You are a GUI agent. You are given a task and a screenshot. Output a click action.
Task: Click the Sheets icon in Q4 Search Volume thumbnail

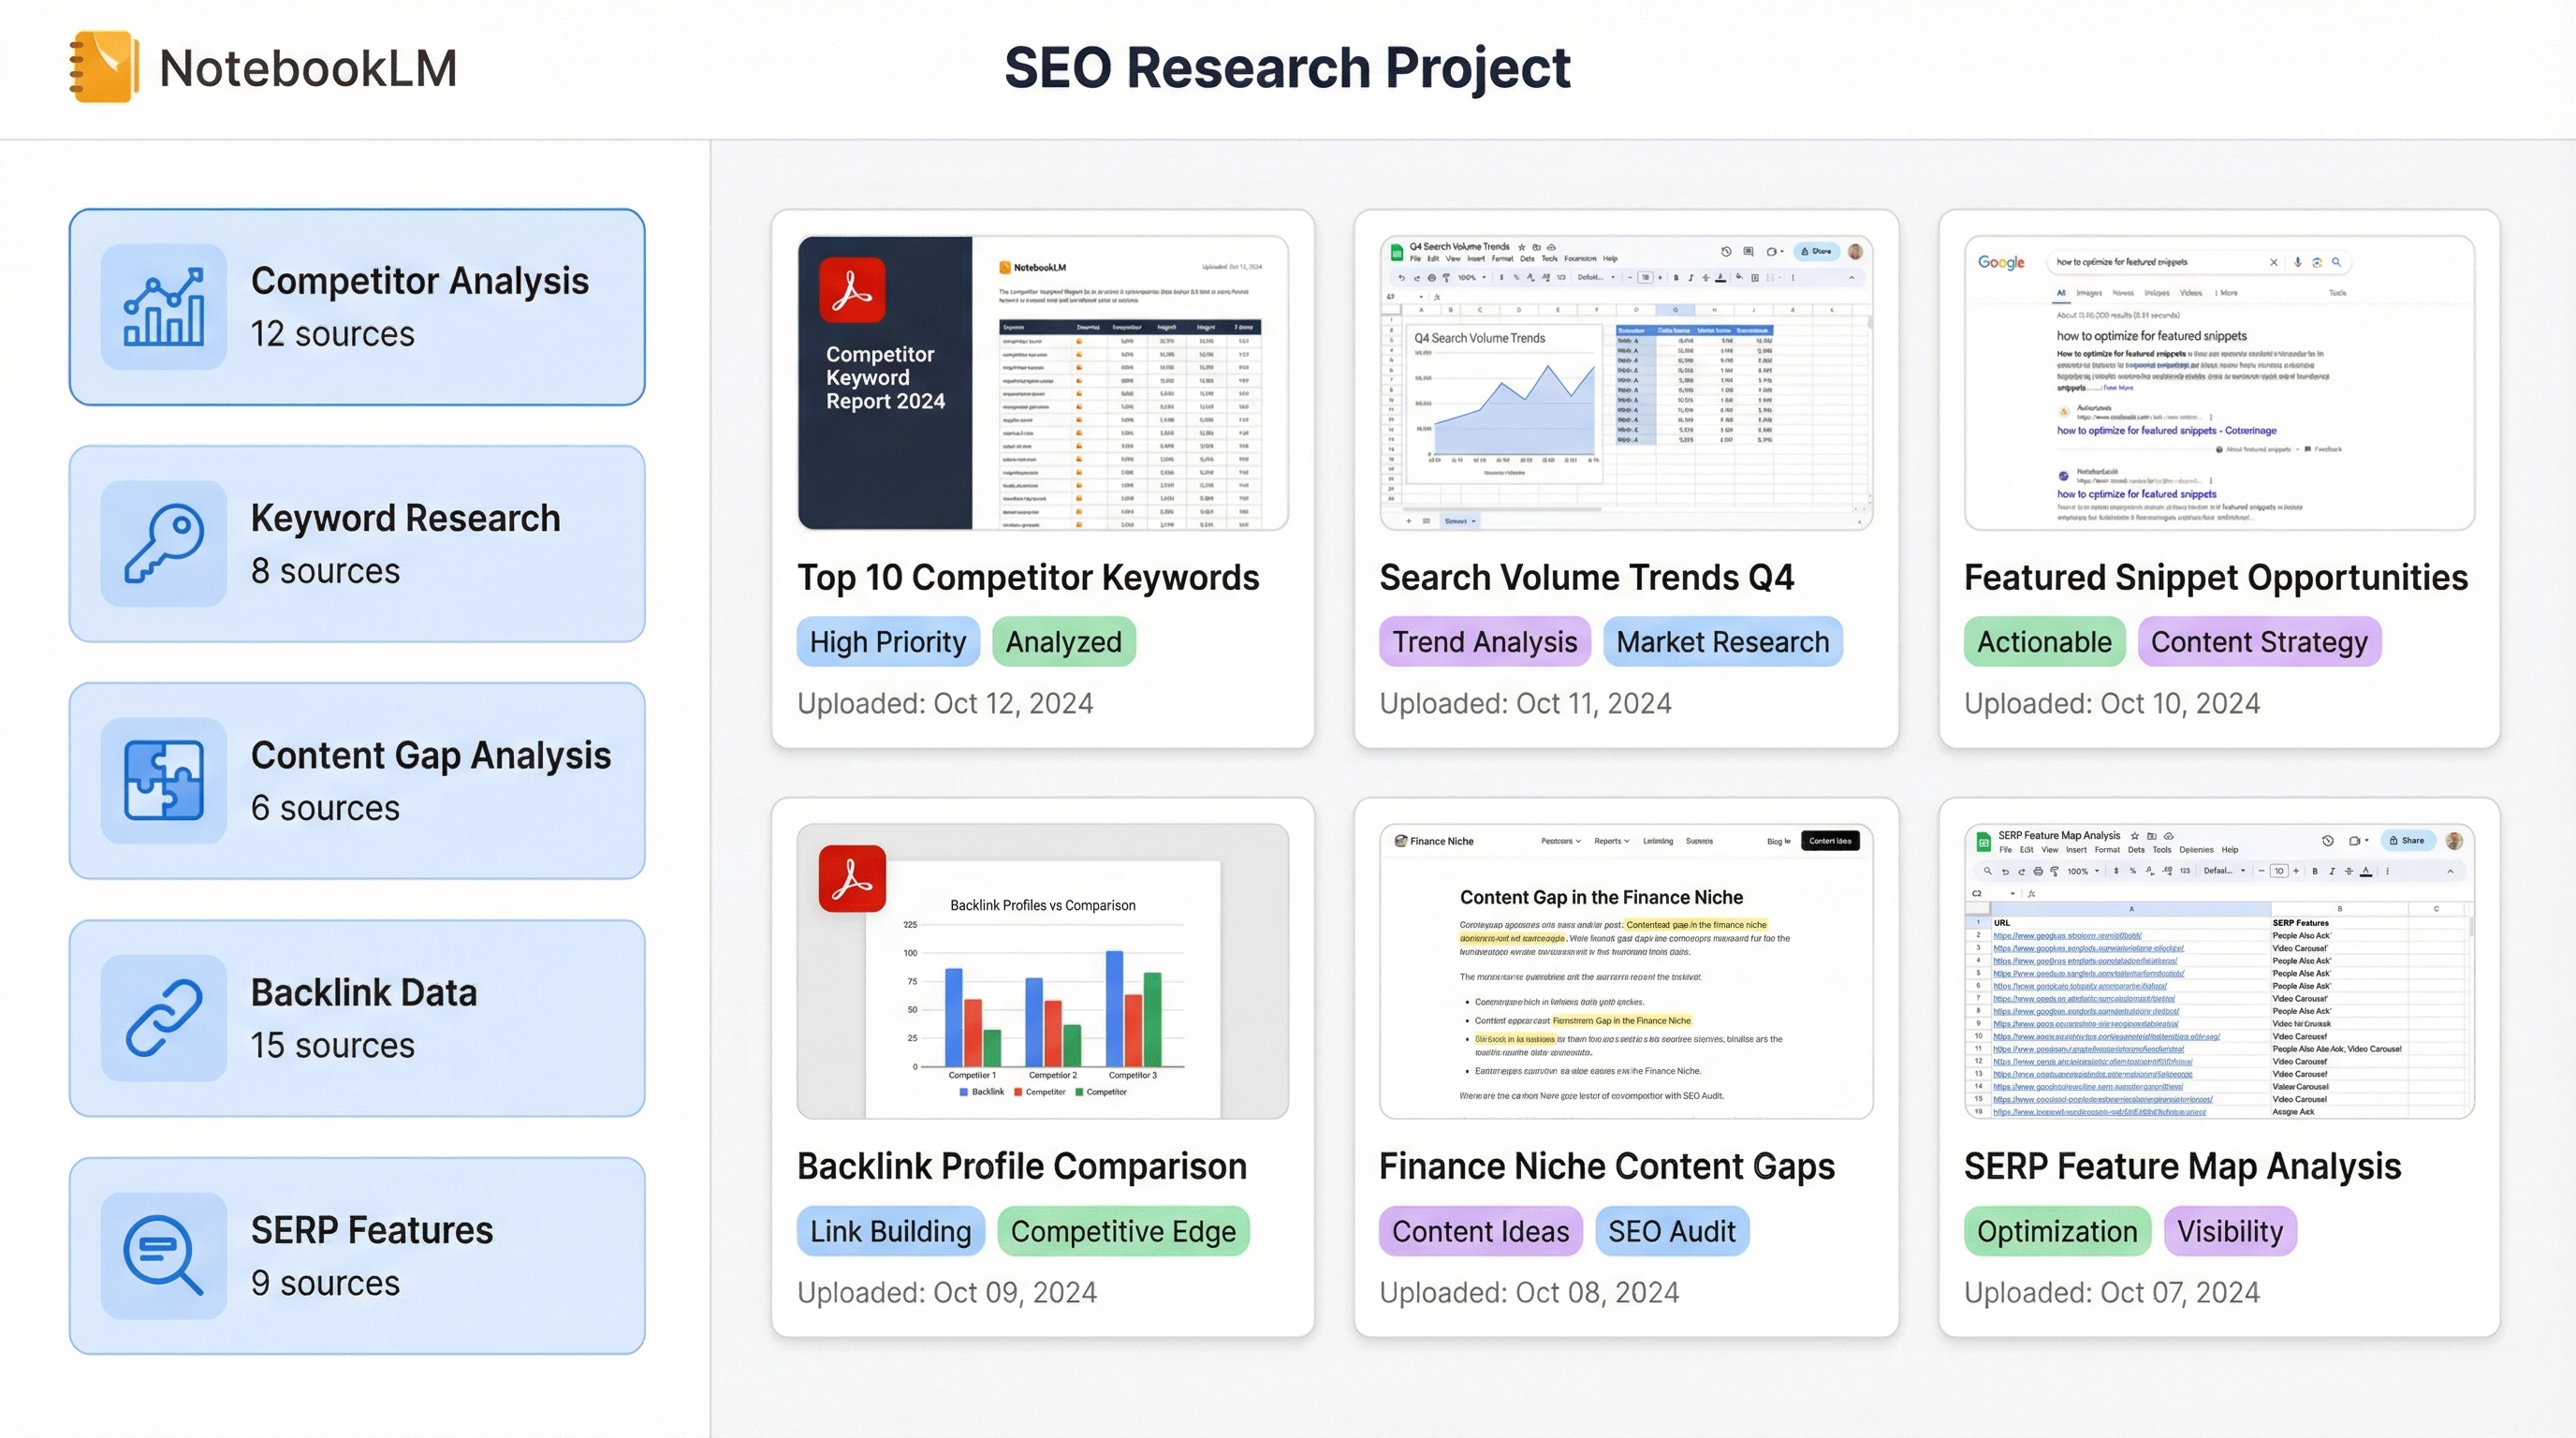[1397, 252]
